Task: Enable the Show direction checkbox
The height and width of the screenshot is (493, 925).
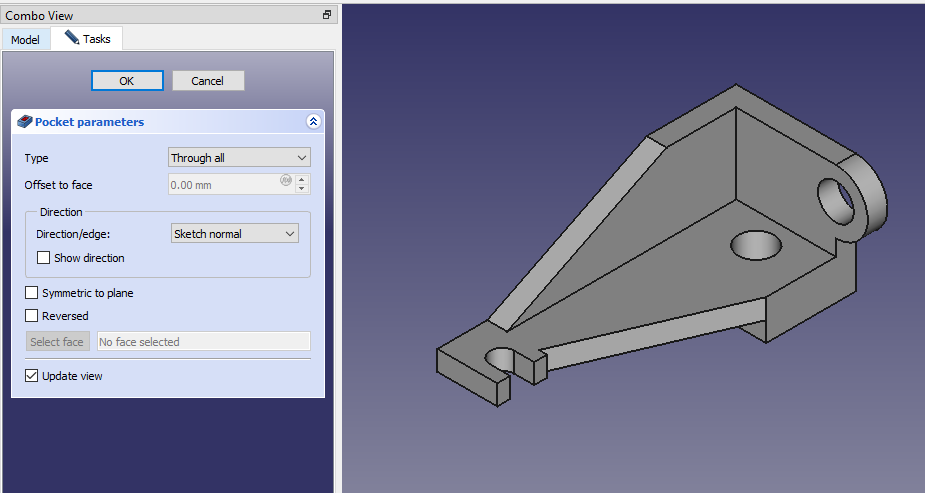Action: 43,258
